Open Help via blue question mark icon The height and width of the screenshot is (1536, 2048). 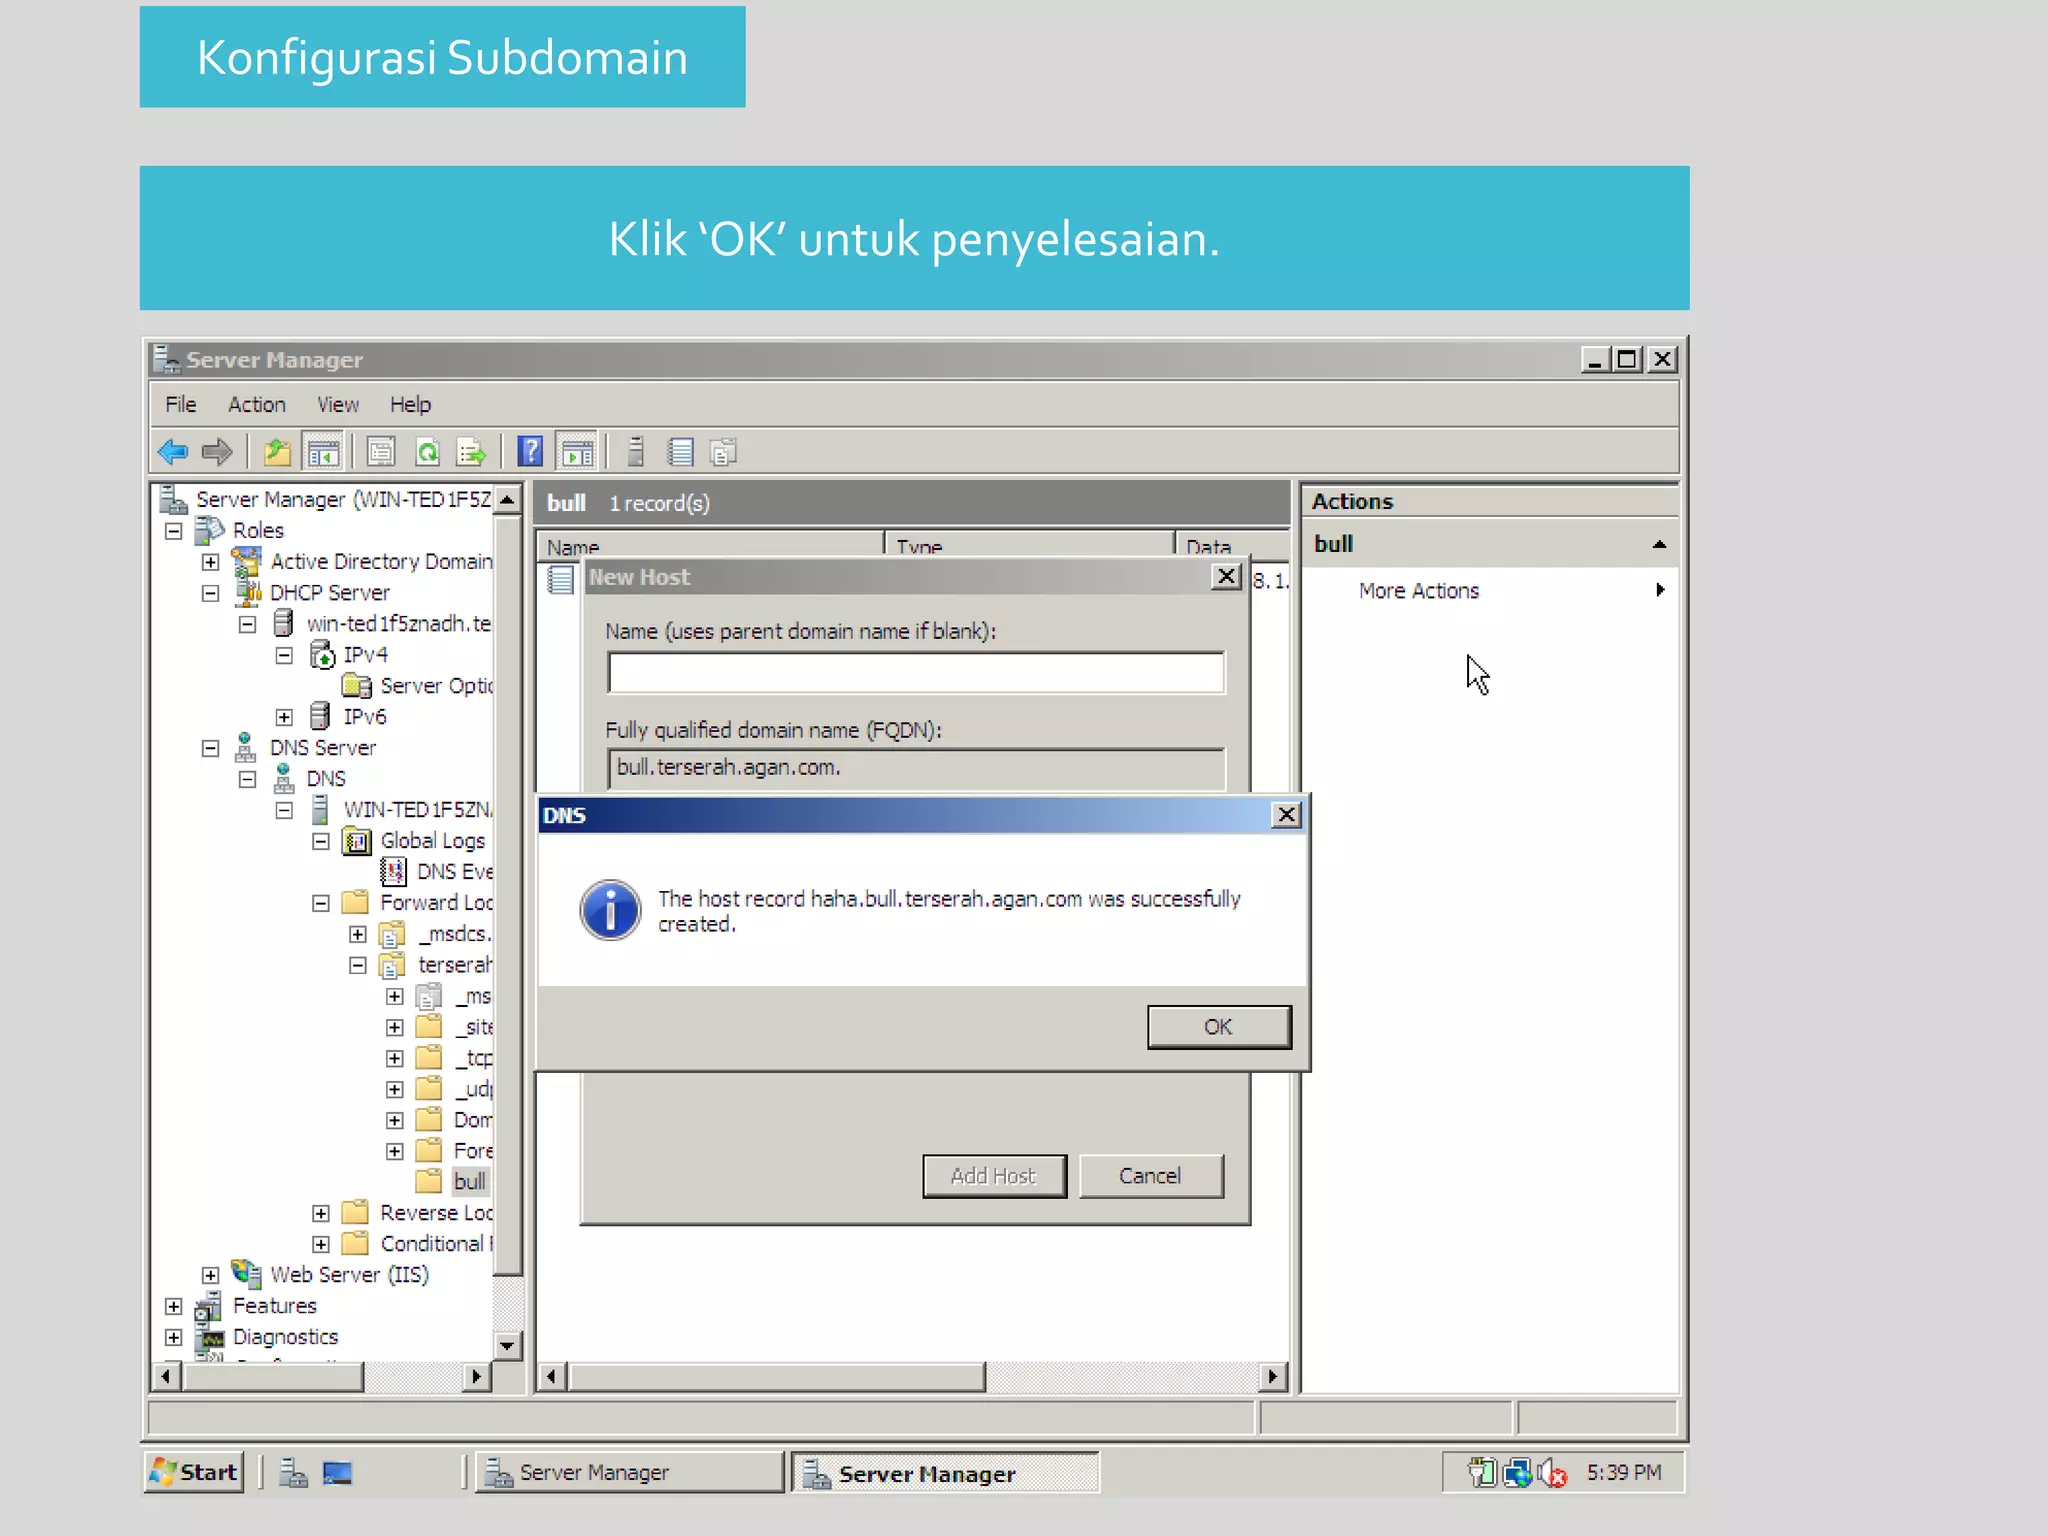click(530, 452)
